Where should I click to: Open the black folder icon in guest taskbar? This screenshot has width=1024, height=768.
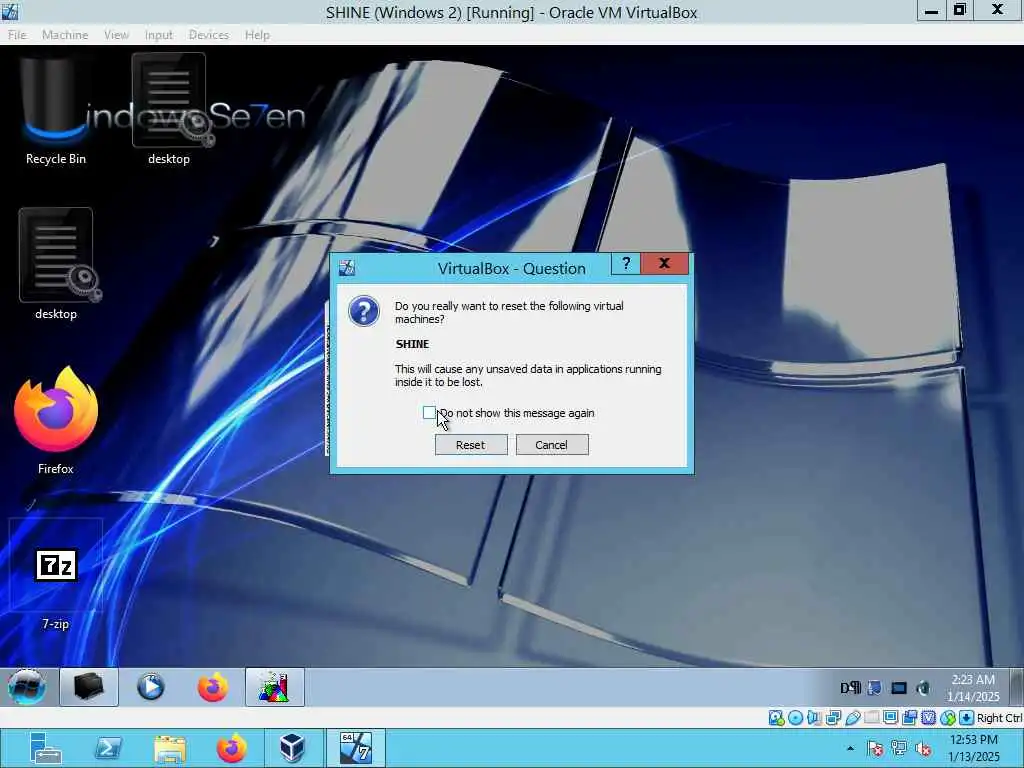point(89,687)
